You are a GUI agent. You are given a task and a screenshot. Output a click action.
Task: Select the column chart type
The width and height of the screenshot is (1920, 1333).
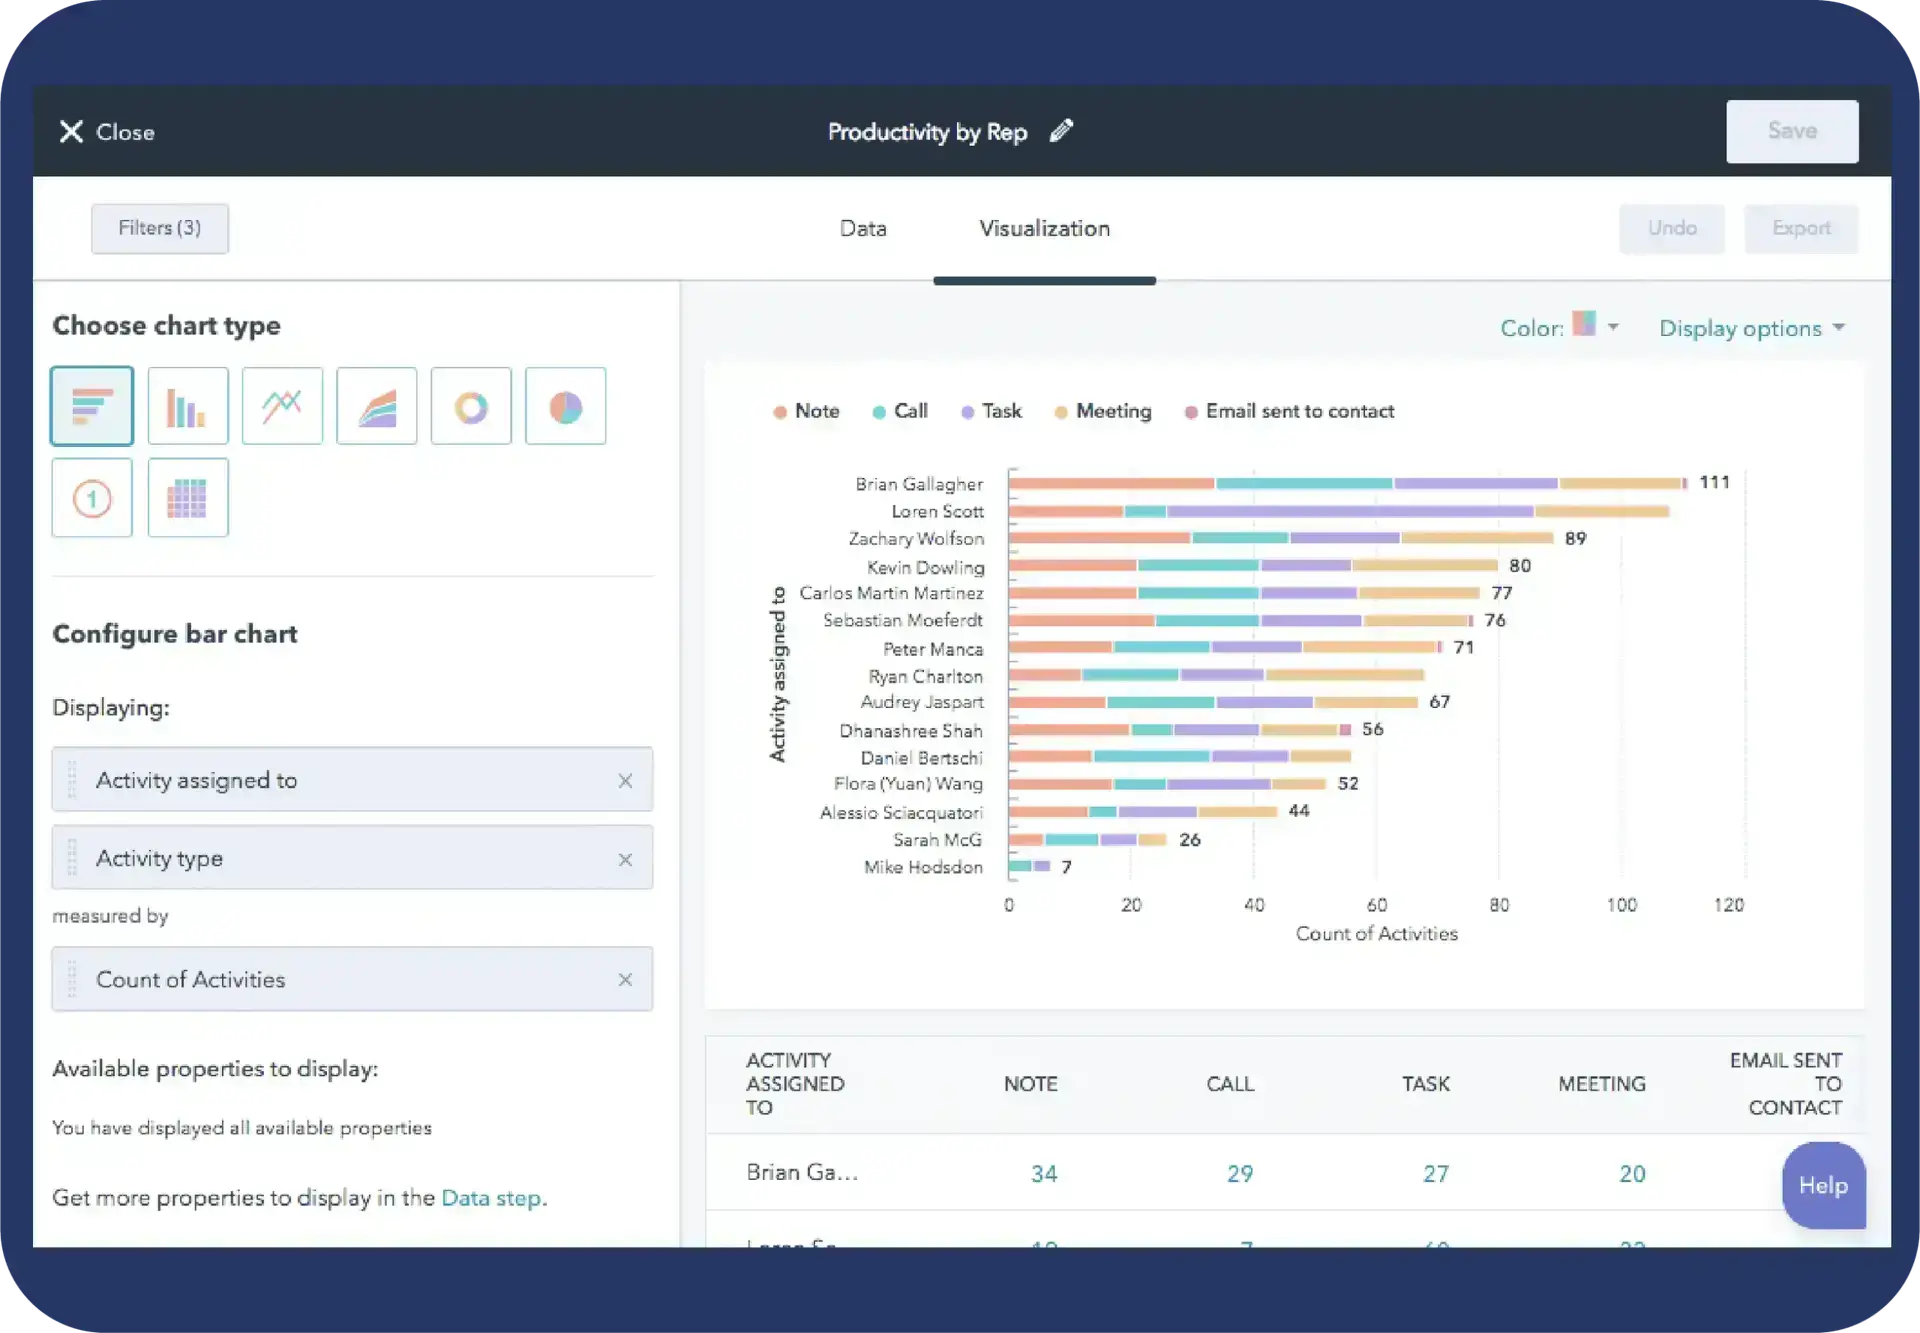pos(187,406)
